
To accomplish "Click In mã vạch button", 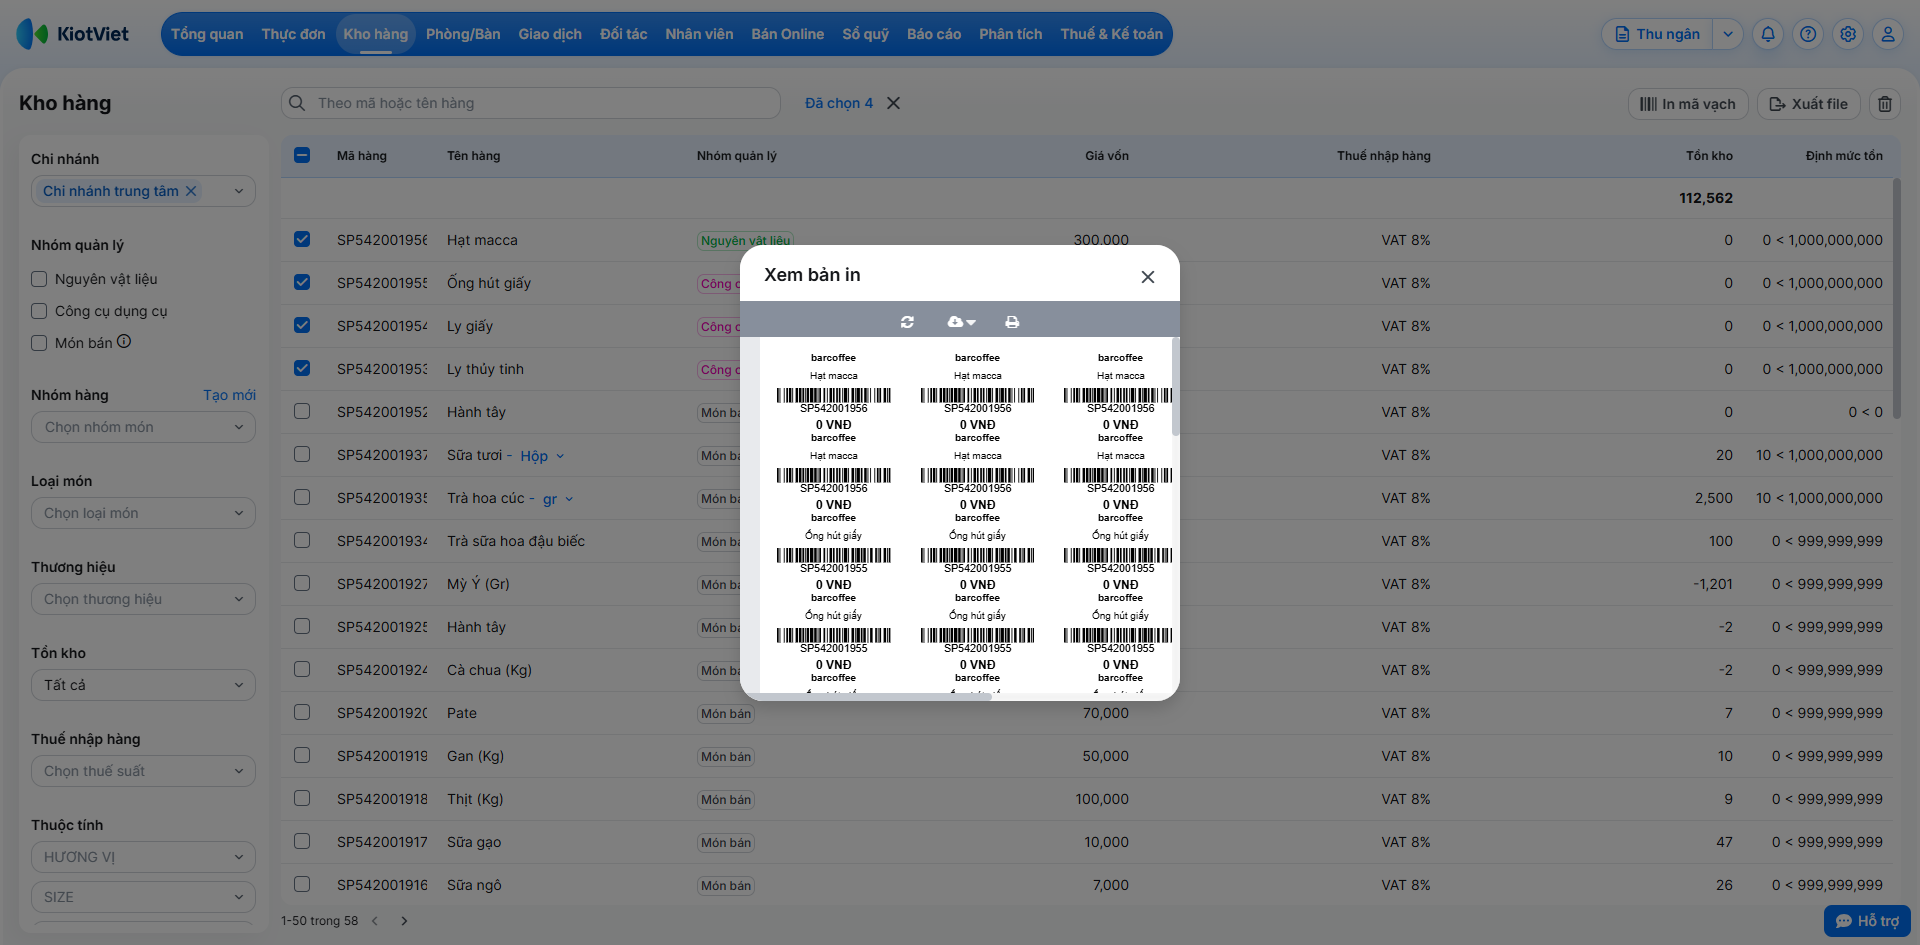I will [1688, 104].
